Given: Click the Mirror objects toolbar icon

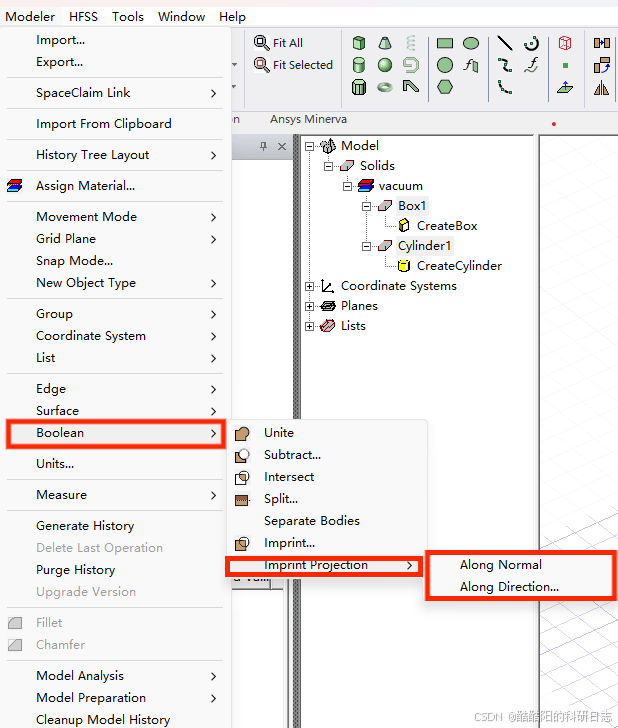Looking at the screenshot, I should pos(602,87).
